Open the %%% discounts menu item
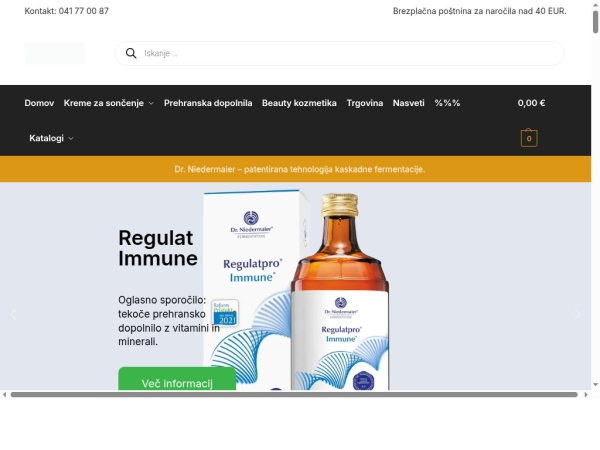The width and height of the screenshot is (600, 450). (447, 103)
